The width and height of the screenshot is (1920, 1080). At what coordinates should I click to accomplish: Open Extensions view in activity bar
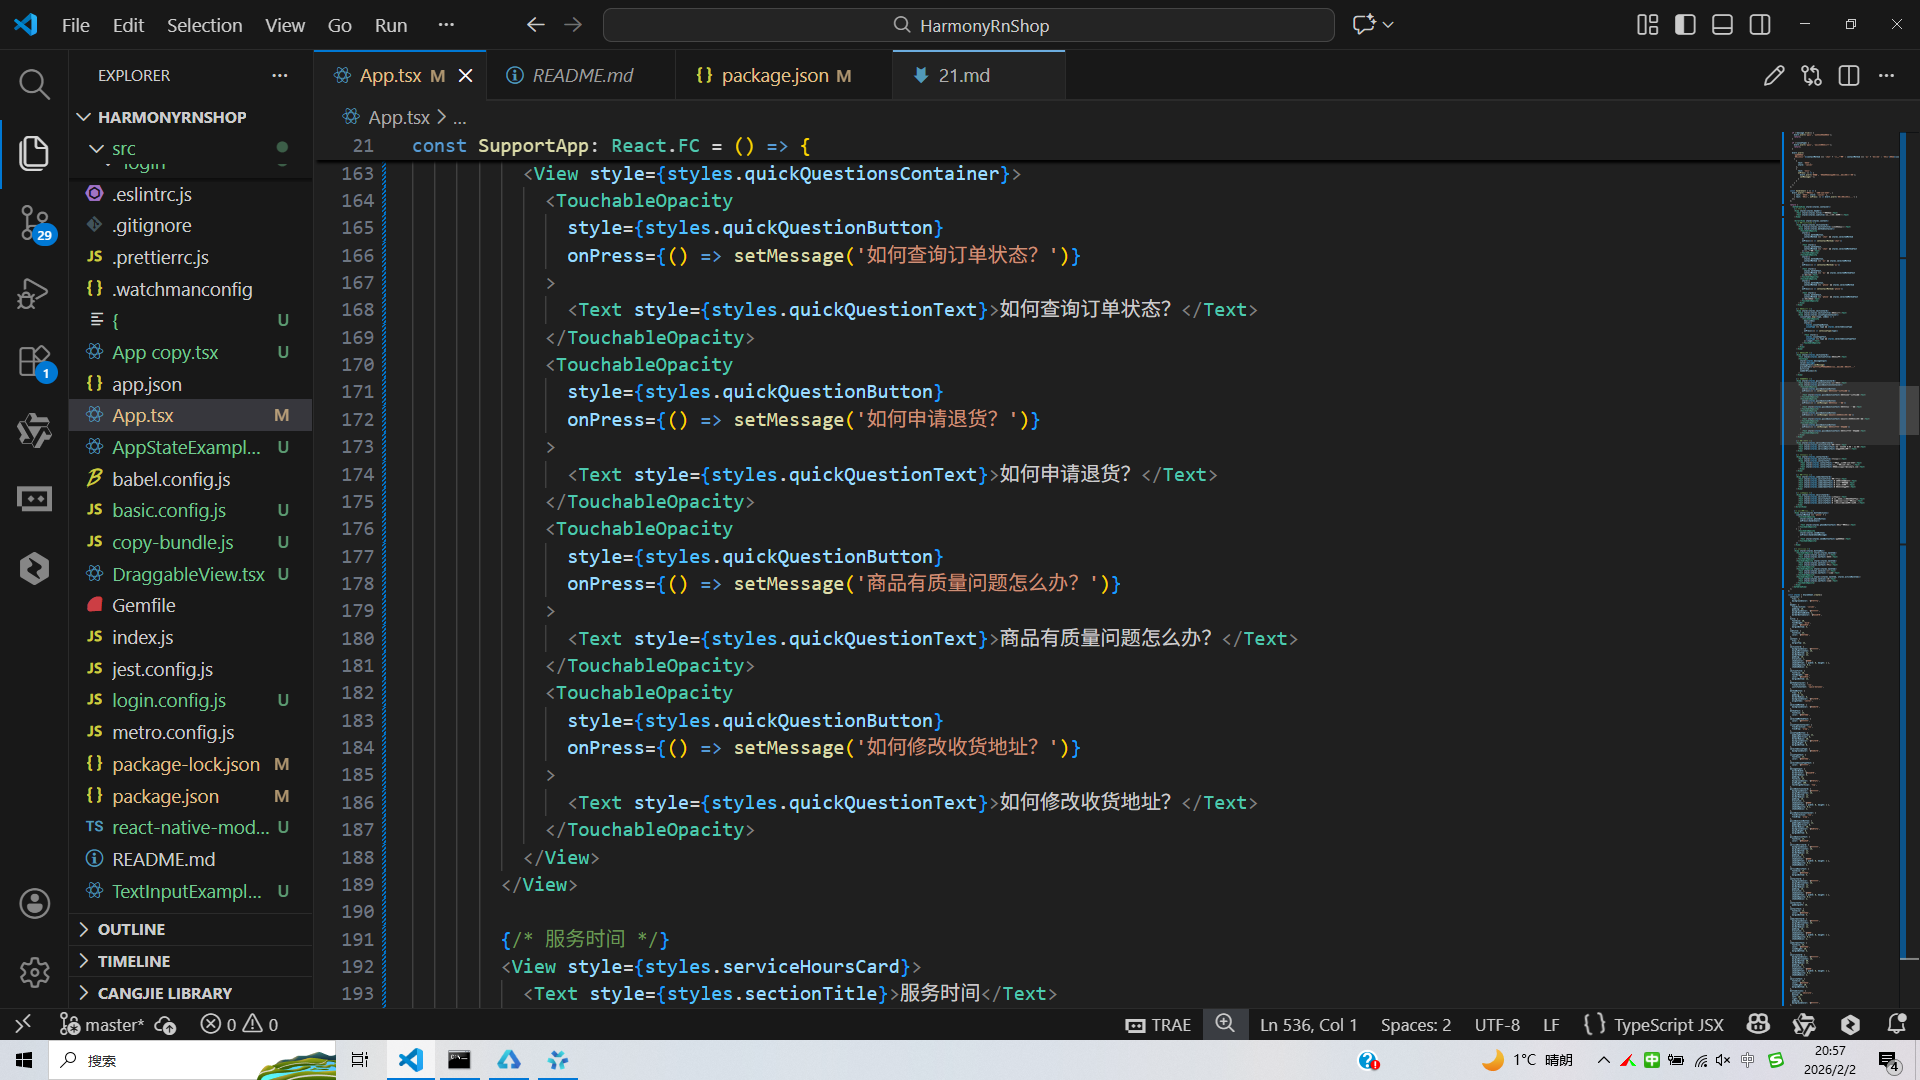click(x=34, y=362)
